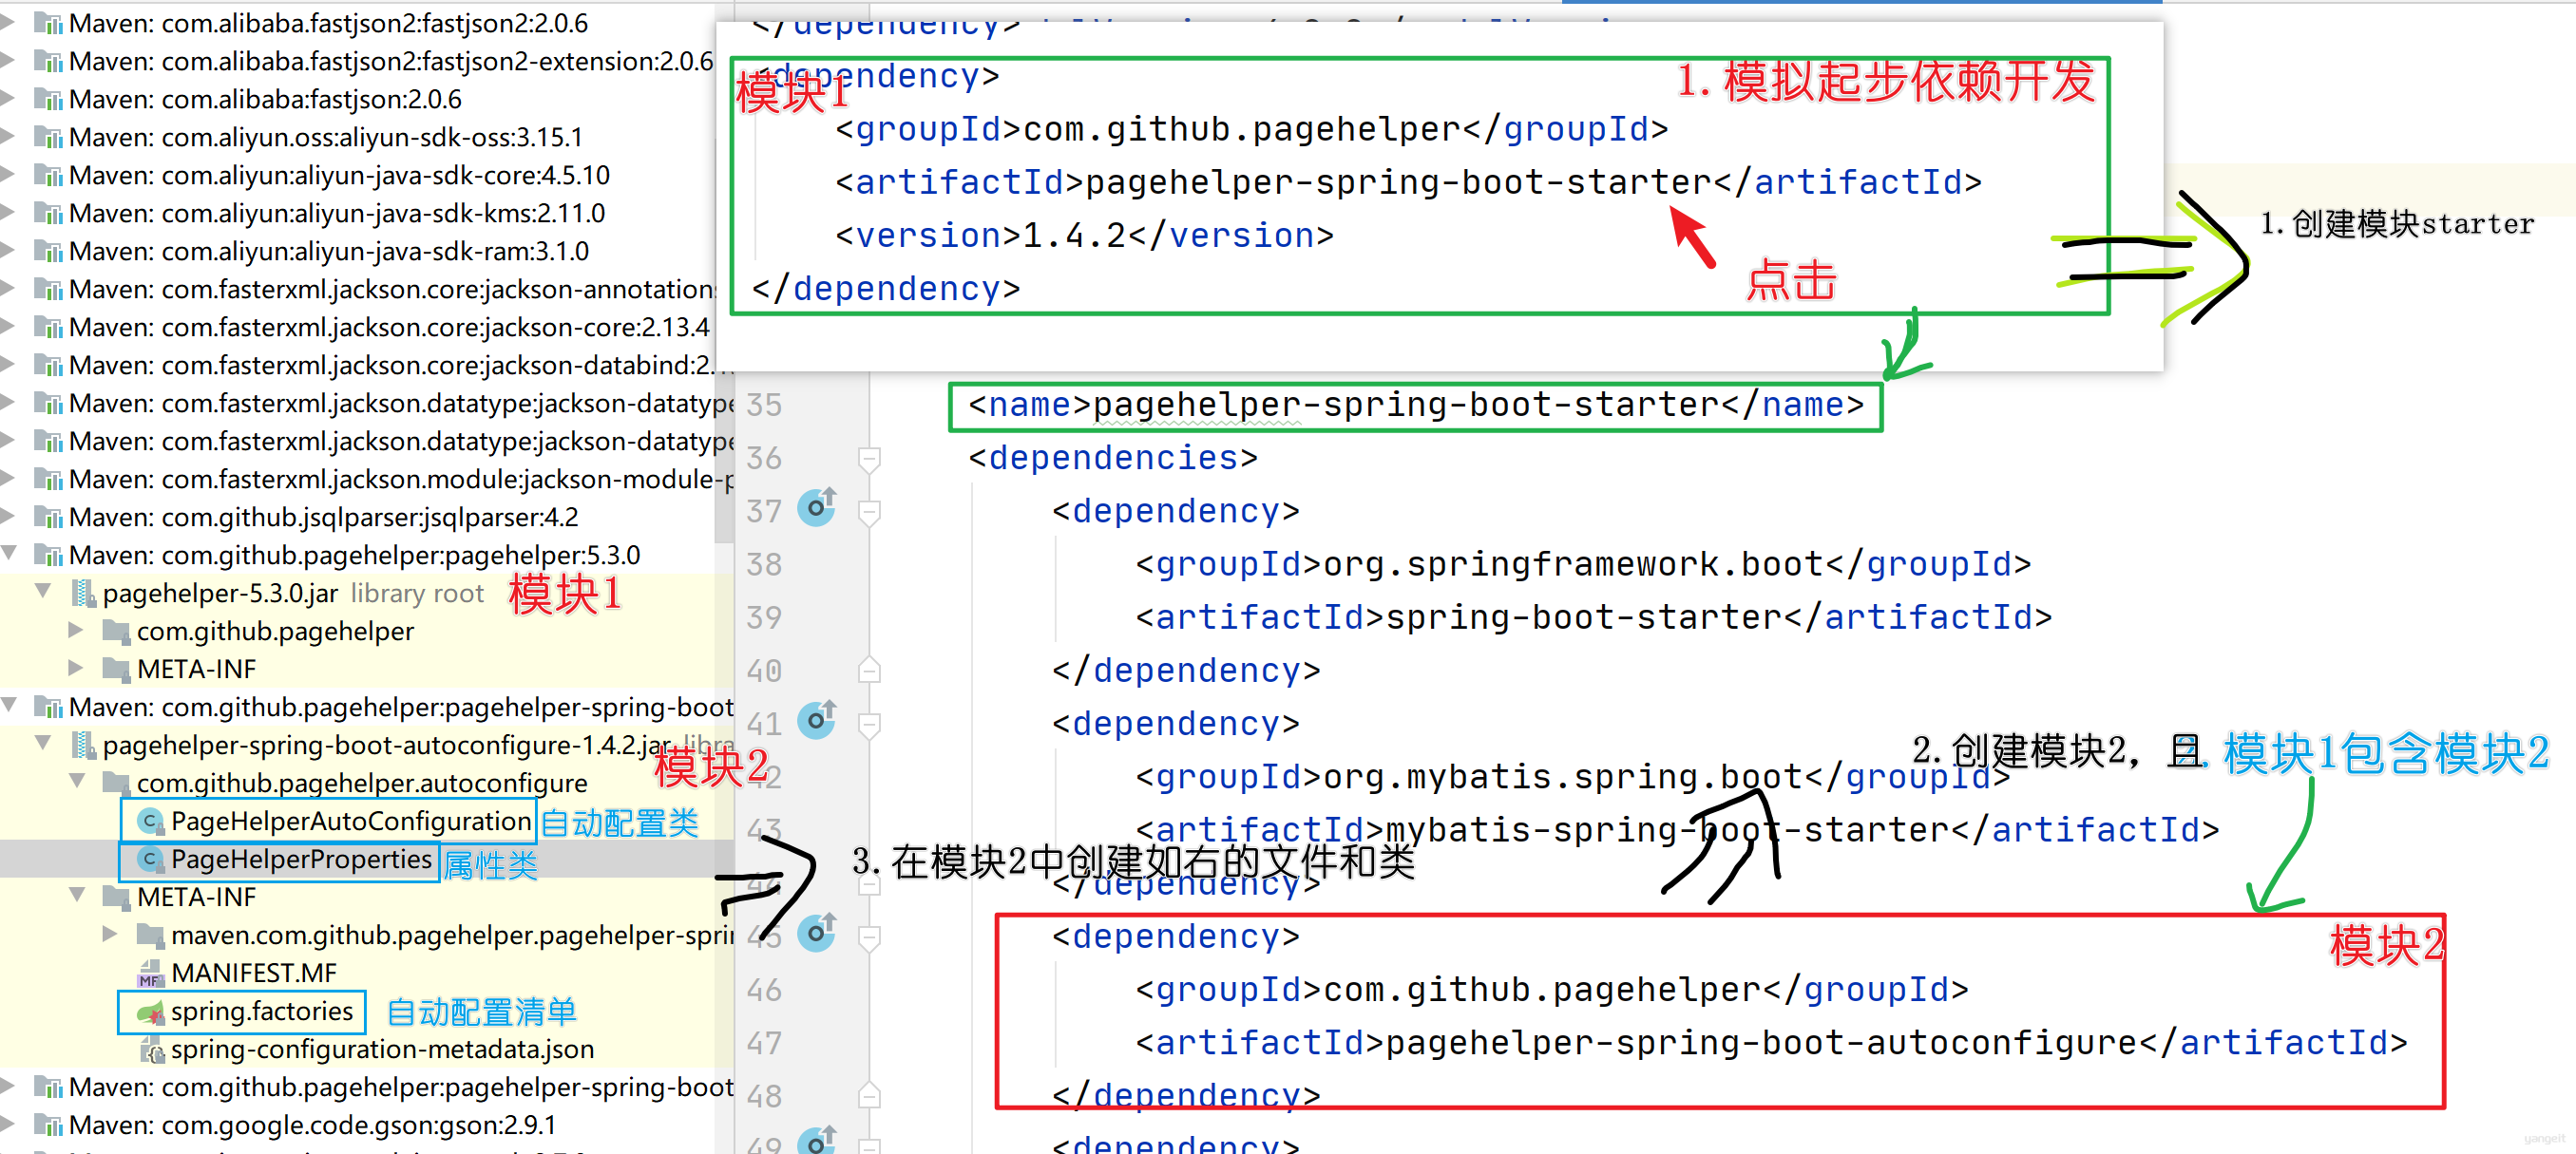This screenshot has width=2576, height=1154.
Task: Click library icon of com.alibaba:fastjson:2.0.6 entry
Action: (48, 99)
